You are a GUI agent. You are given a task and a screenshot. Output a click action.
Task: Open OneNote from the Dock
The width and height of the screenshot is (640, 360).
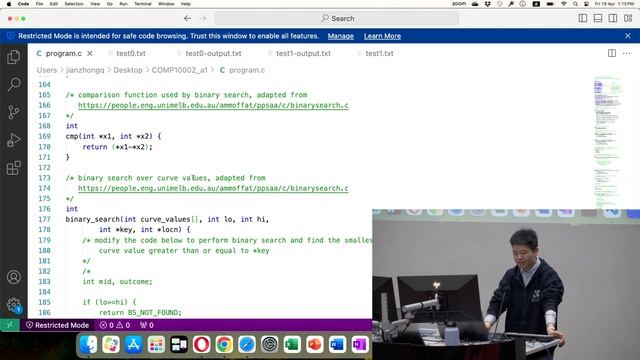(360, 344)
